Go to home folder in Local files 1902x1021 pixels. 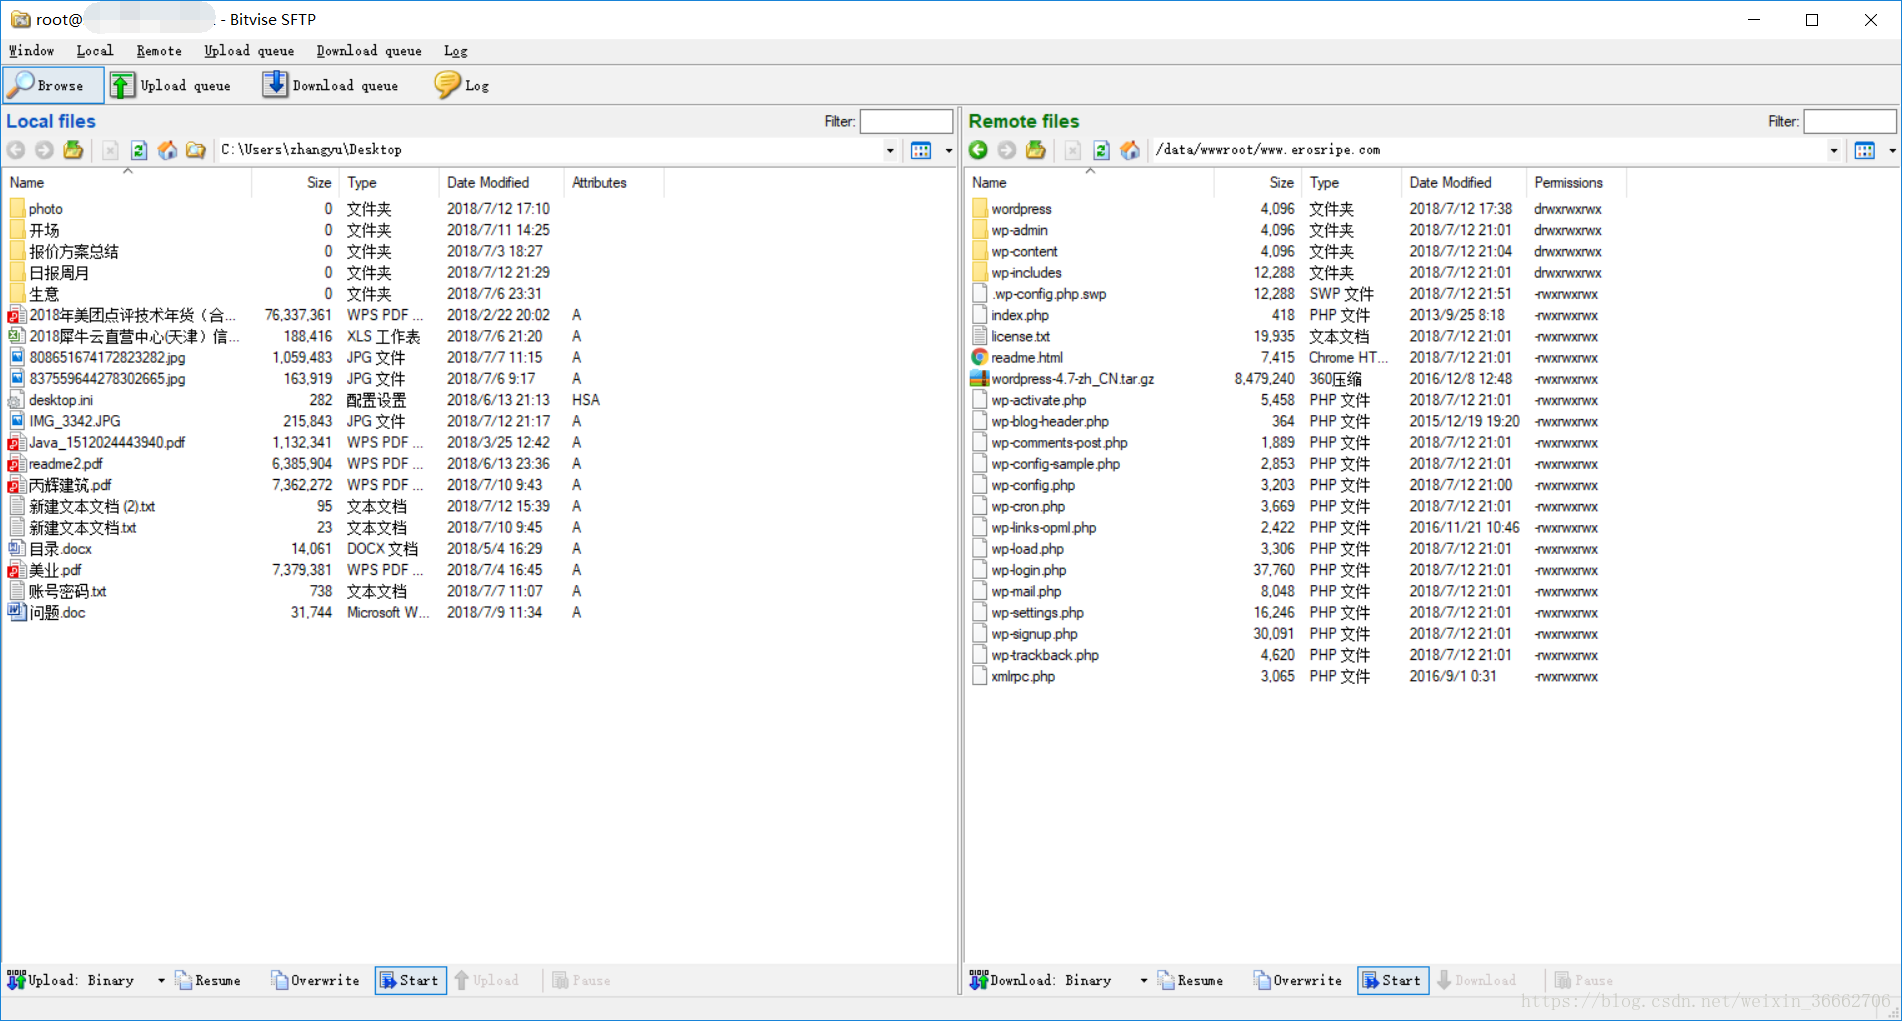pos(167,150)
